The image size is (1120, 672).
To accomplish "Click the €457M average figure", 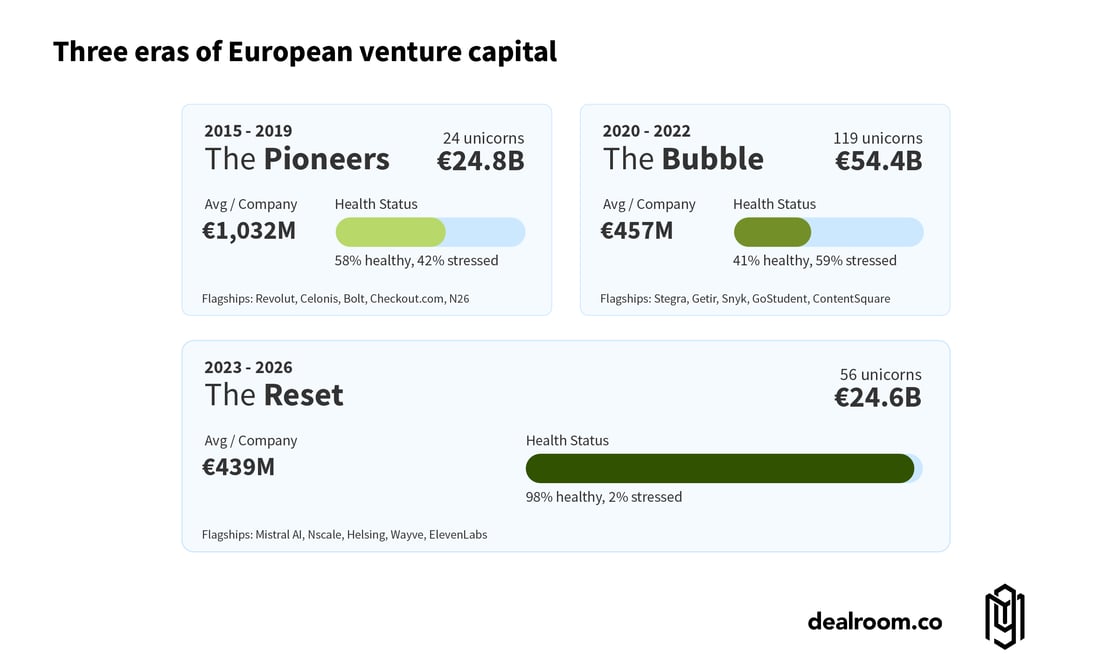I will [x=636, y=230].
